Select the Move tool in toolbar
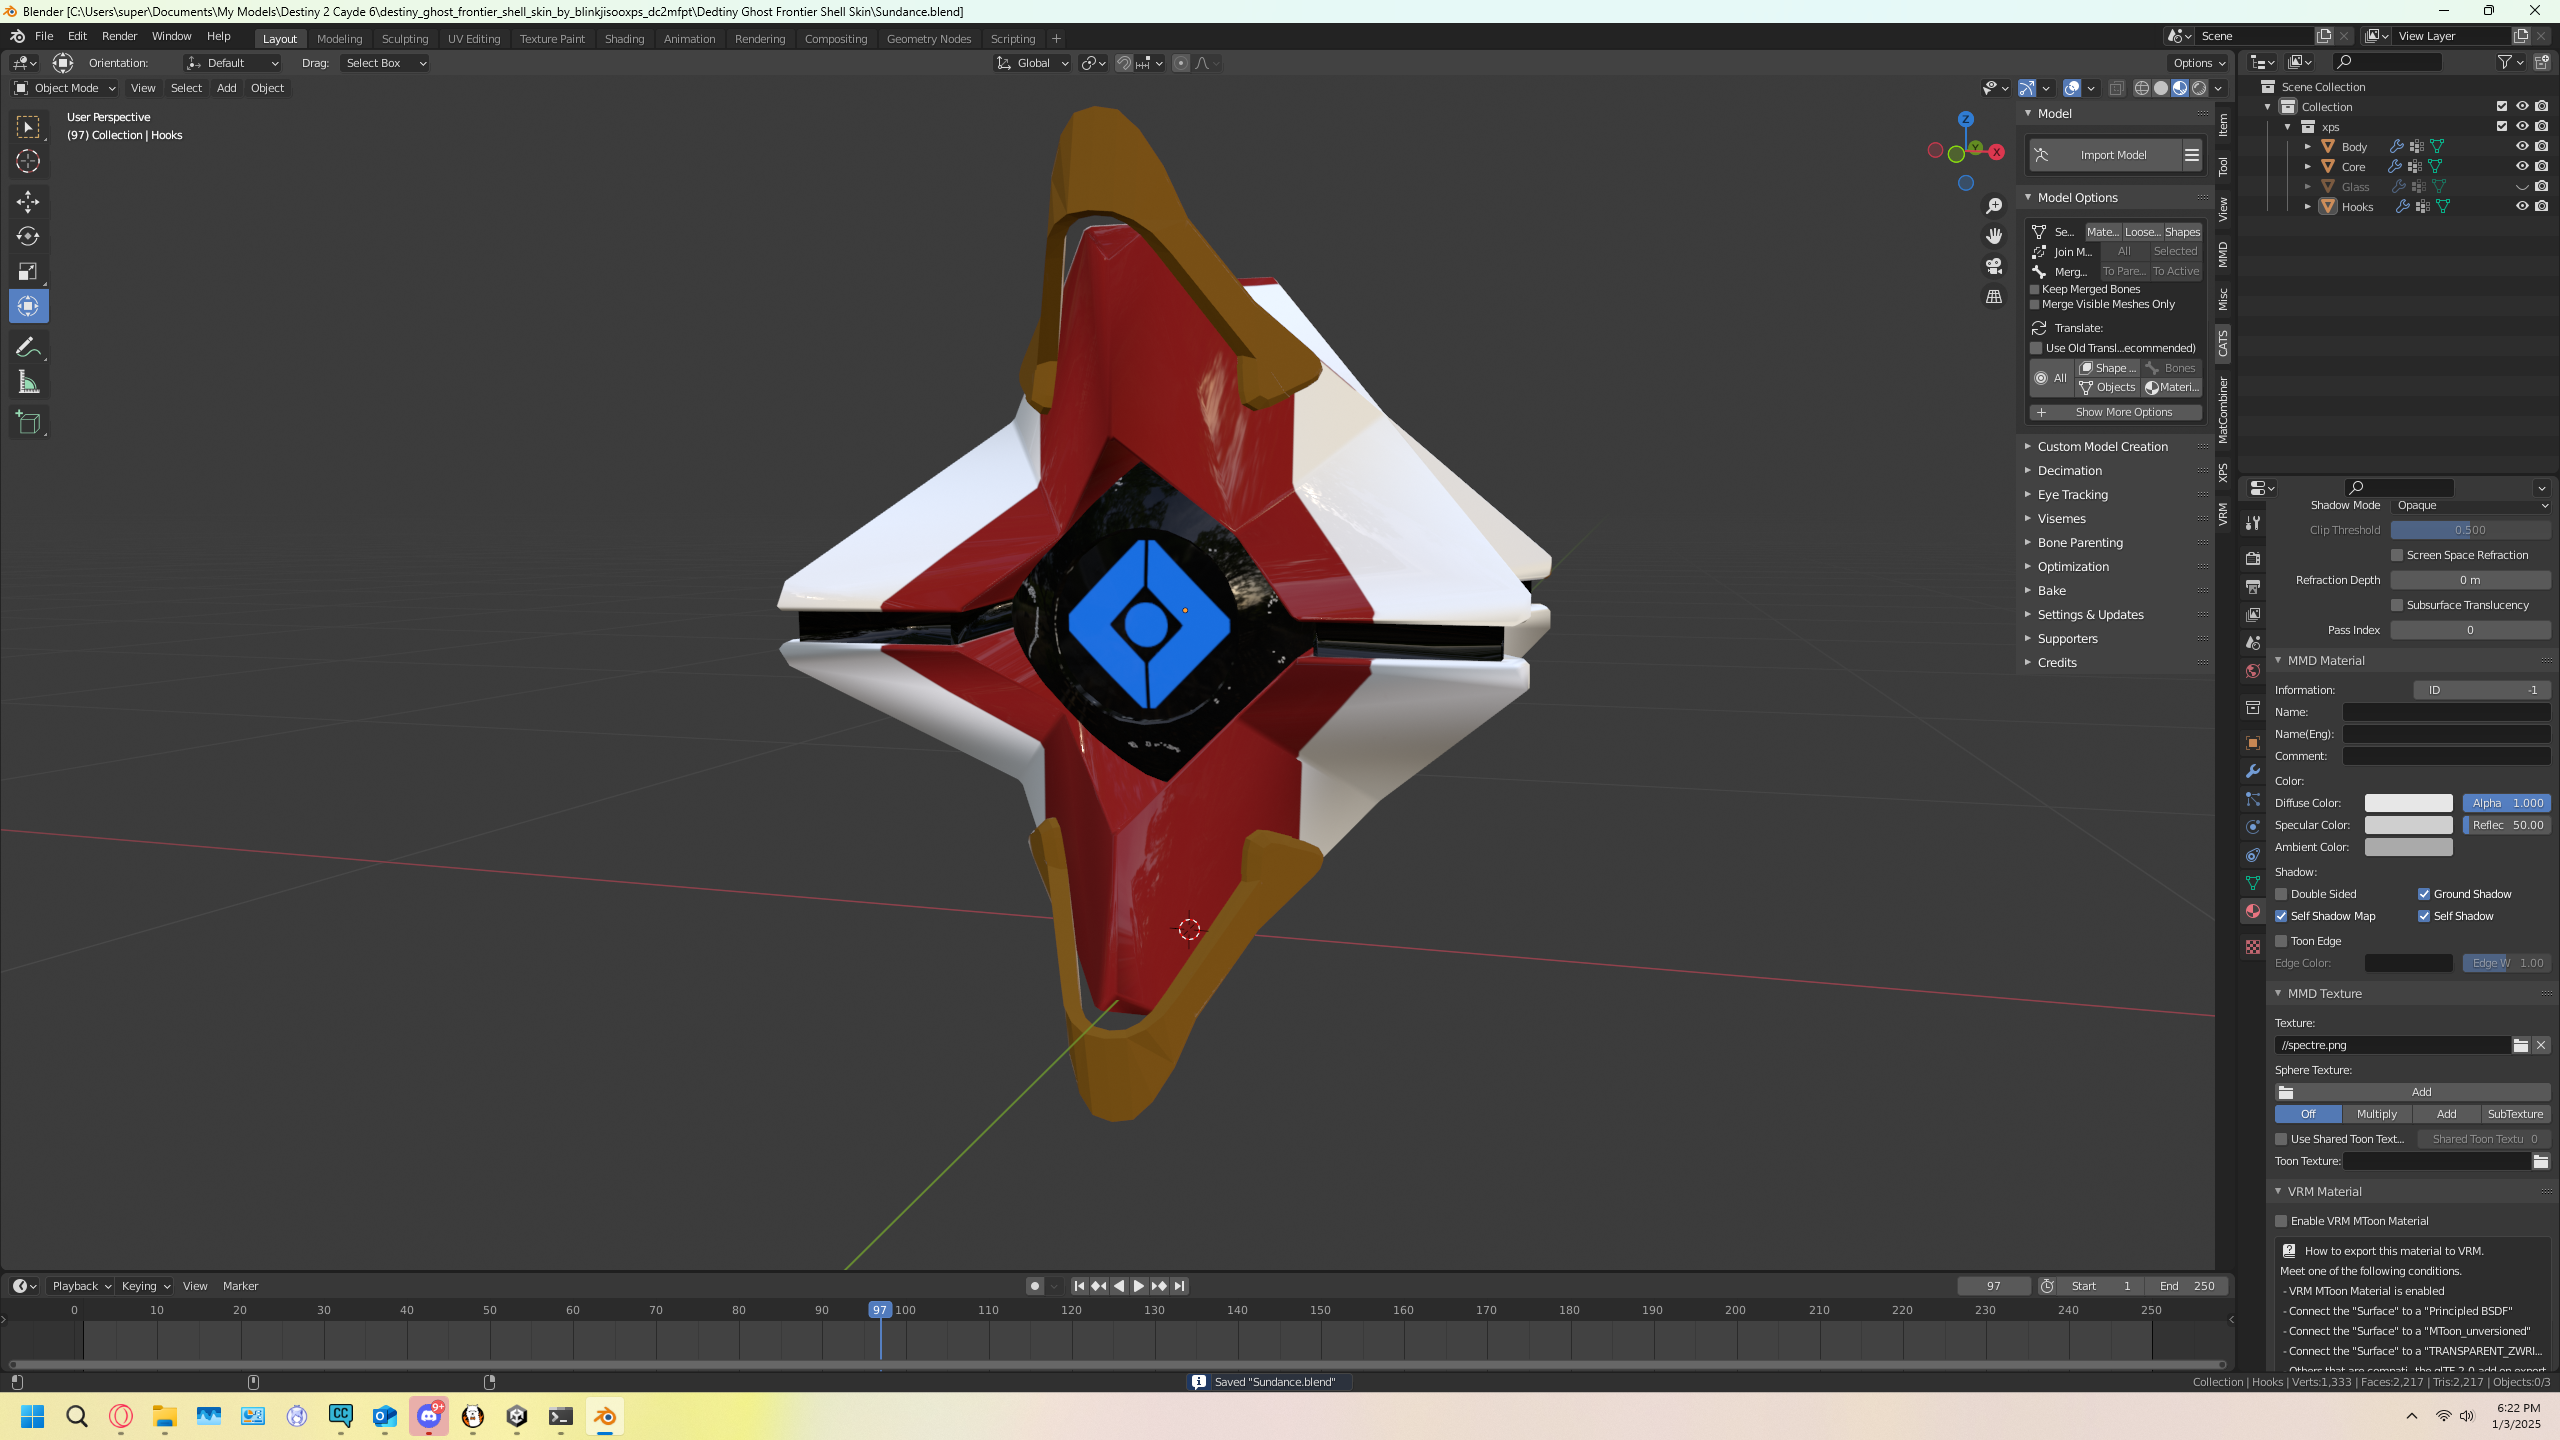The height and width of the screenshot is (1440, 2560). coord(28,202)
